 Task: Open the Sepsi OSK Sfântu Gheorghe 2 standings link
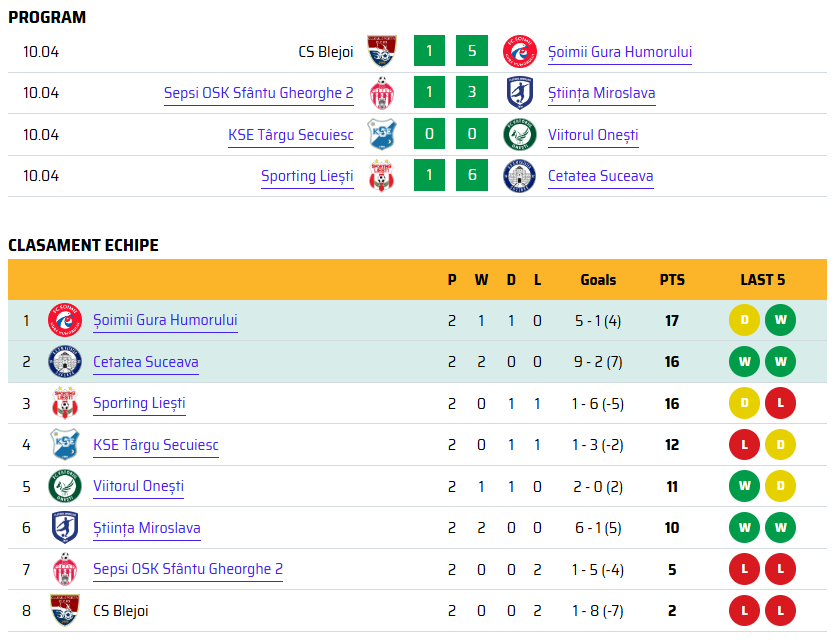click(x=188, y=569)
